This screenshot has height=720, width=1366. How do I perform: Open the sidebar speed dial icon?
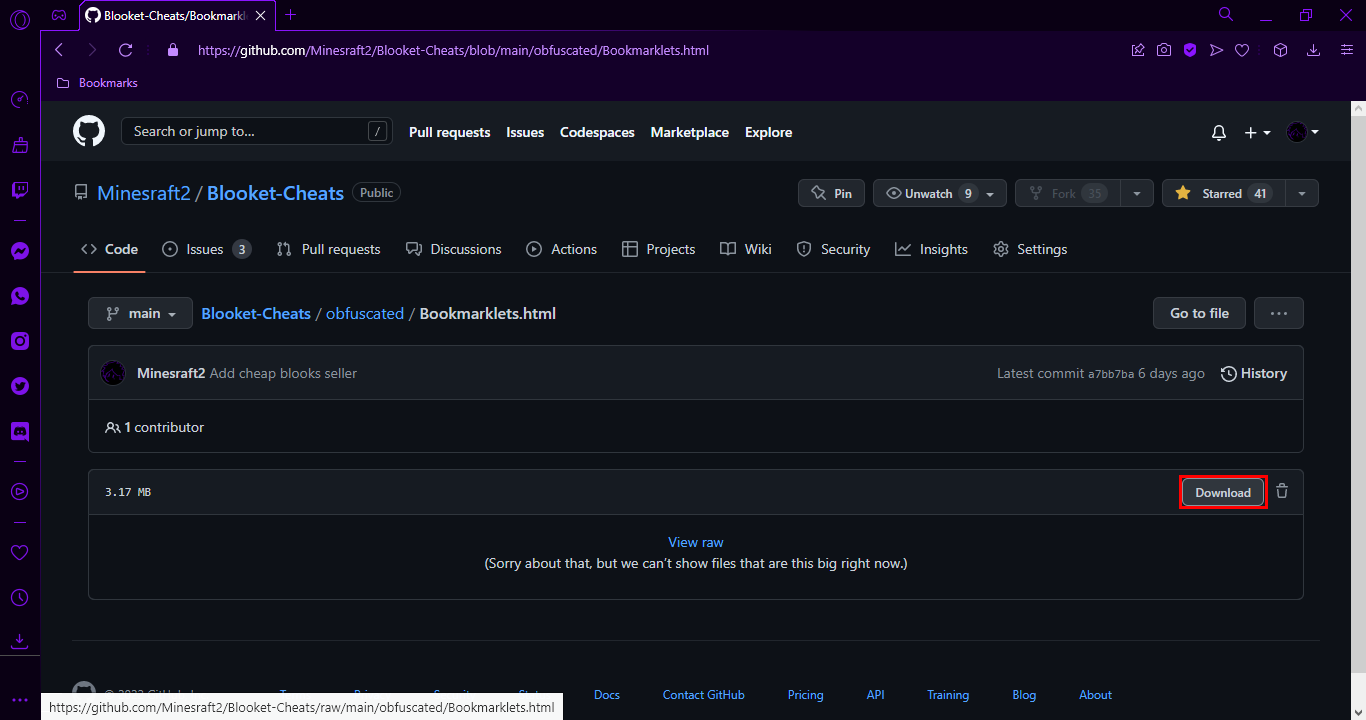click(x=20, y=100)
